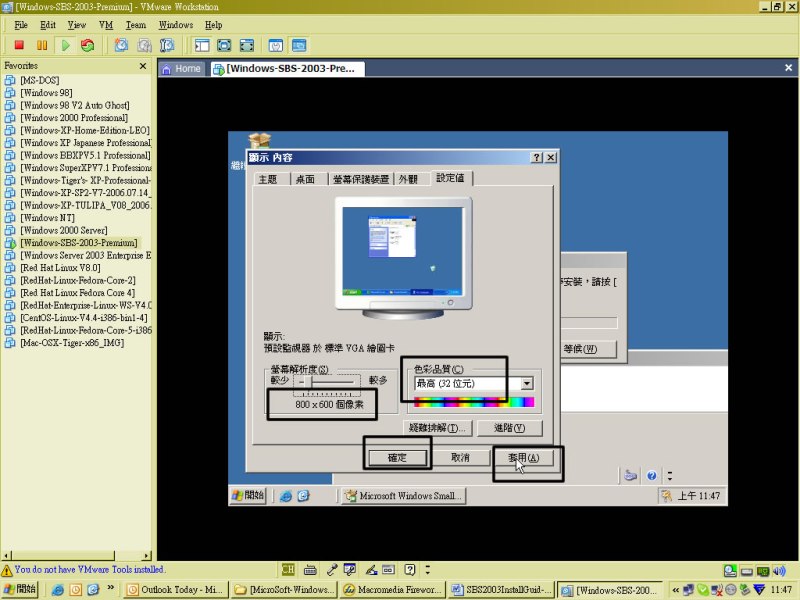Open the guest 開始 Start button
The image size is (800, 600).
[x=248, y=495]
